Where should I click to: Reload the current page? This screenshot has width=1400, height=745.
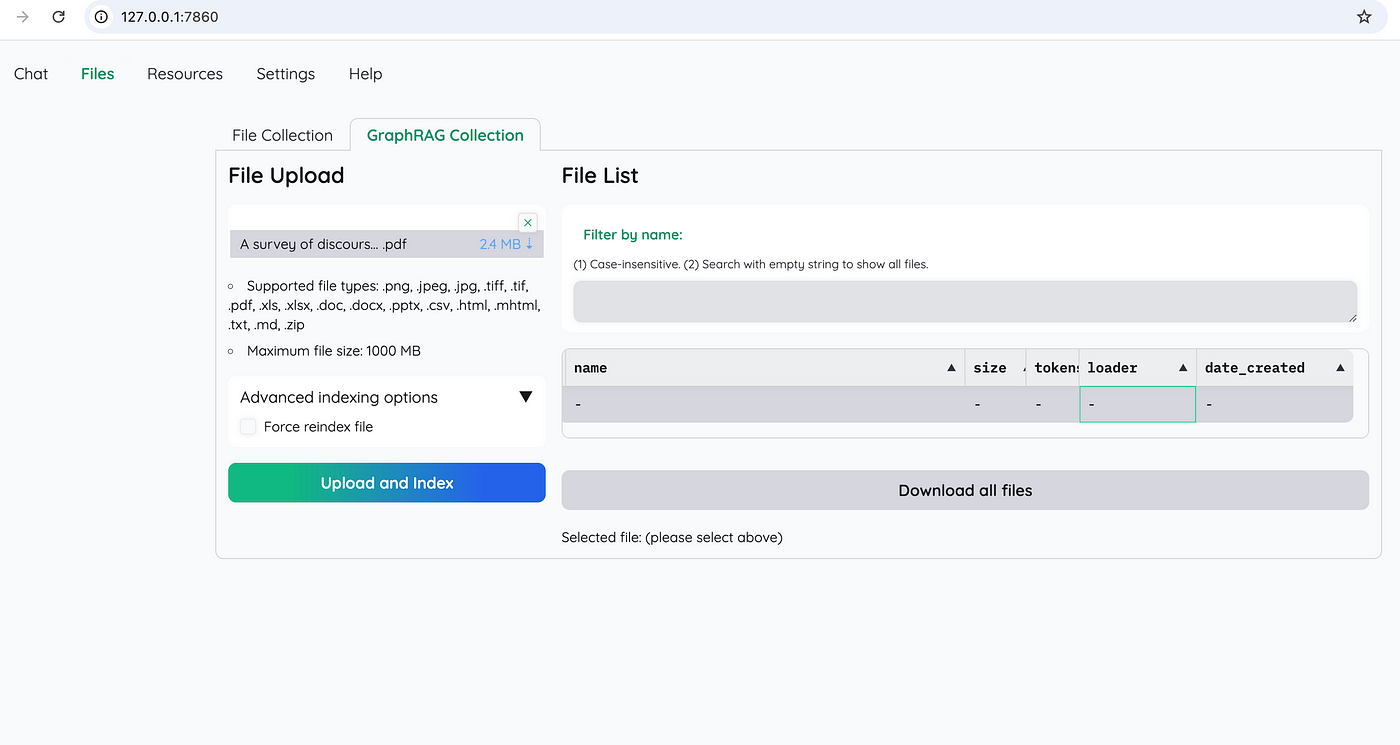(x=58, y=17)
